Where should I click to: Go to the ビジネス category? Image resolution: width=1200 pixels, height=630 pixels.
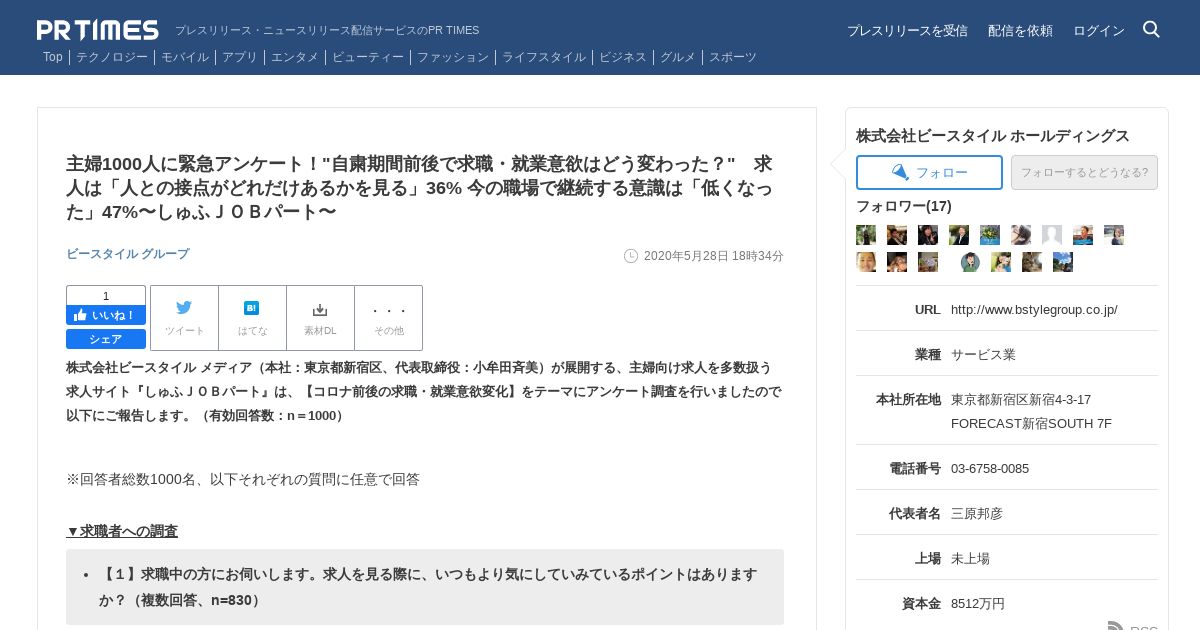(x=623, y=57)
